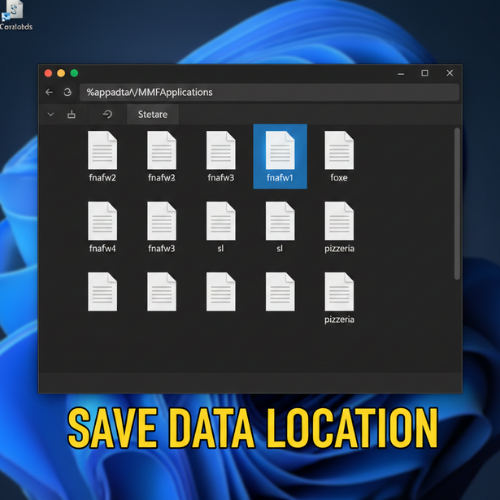This screenshot has height=500, width=500.
Task: Open the Corzlotds desktop shortcut icon
Action: point(13,15)
